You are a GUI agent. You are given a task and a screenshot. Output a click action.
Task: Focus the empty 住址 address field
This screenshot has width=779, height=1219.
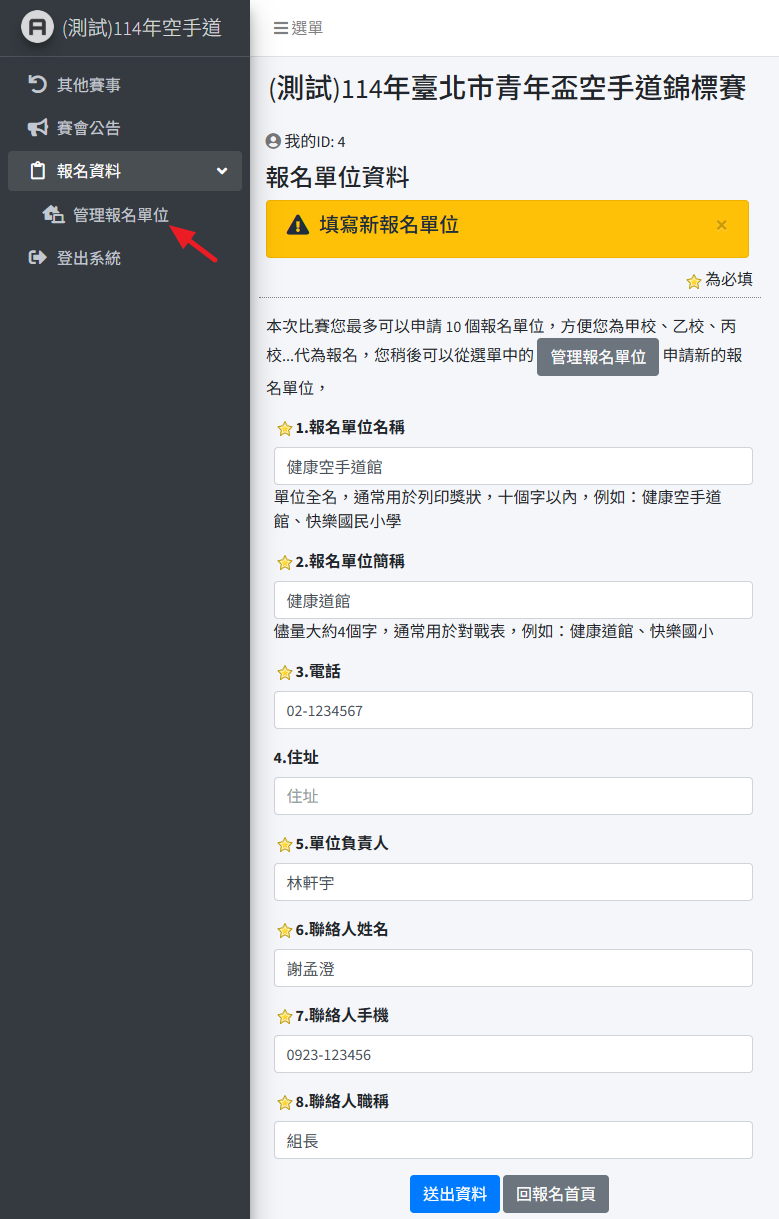[x=513, y=796]
